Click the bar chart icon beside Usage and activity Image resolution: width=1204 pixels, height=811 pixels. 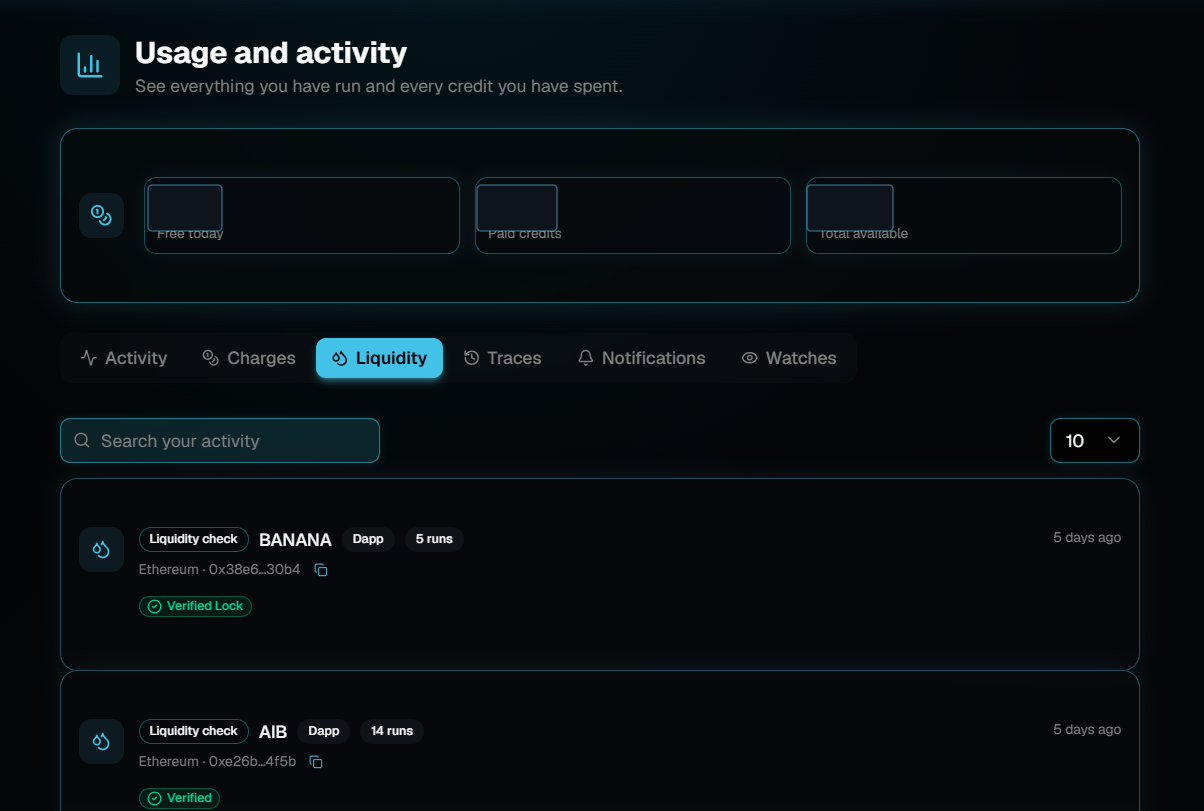click(90, 65)
